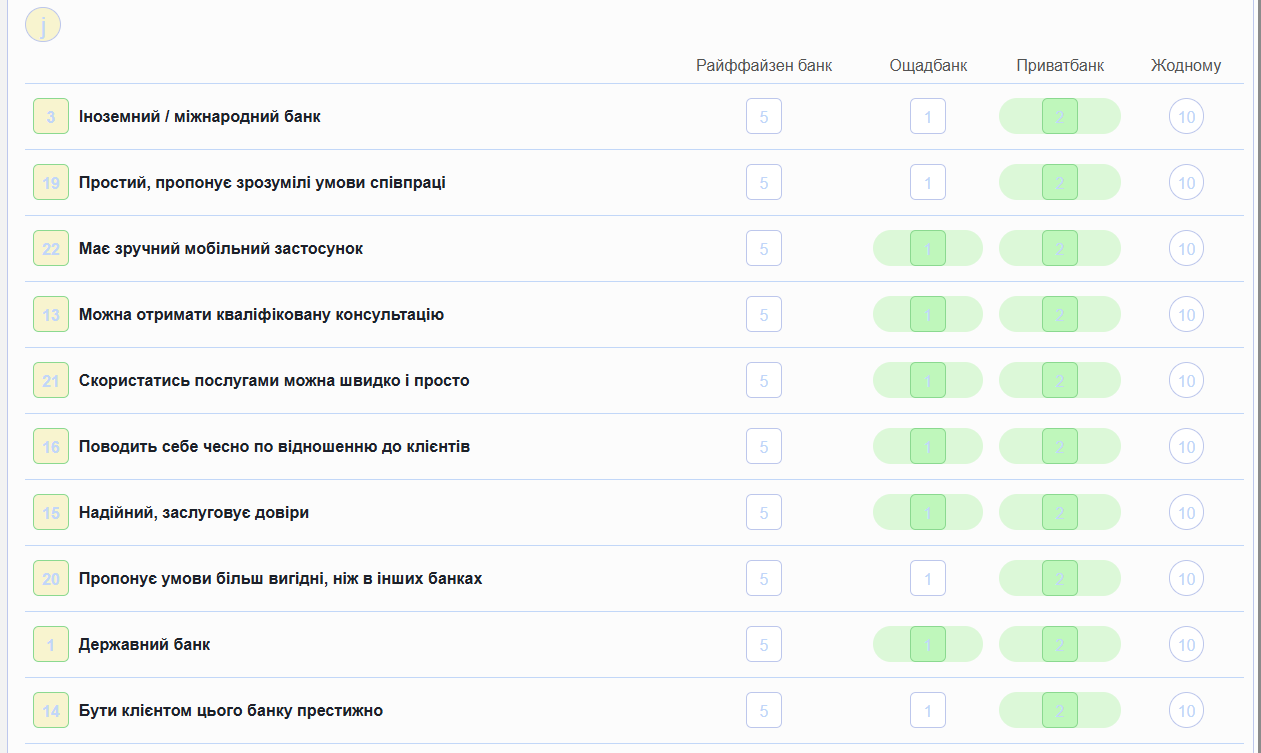
Task: Check Райффайзен банк for Іноземний / міжнародний банк
Action: pos(764,117)
